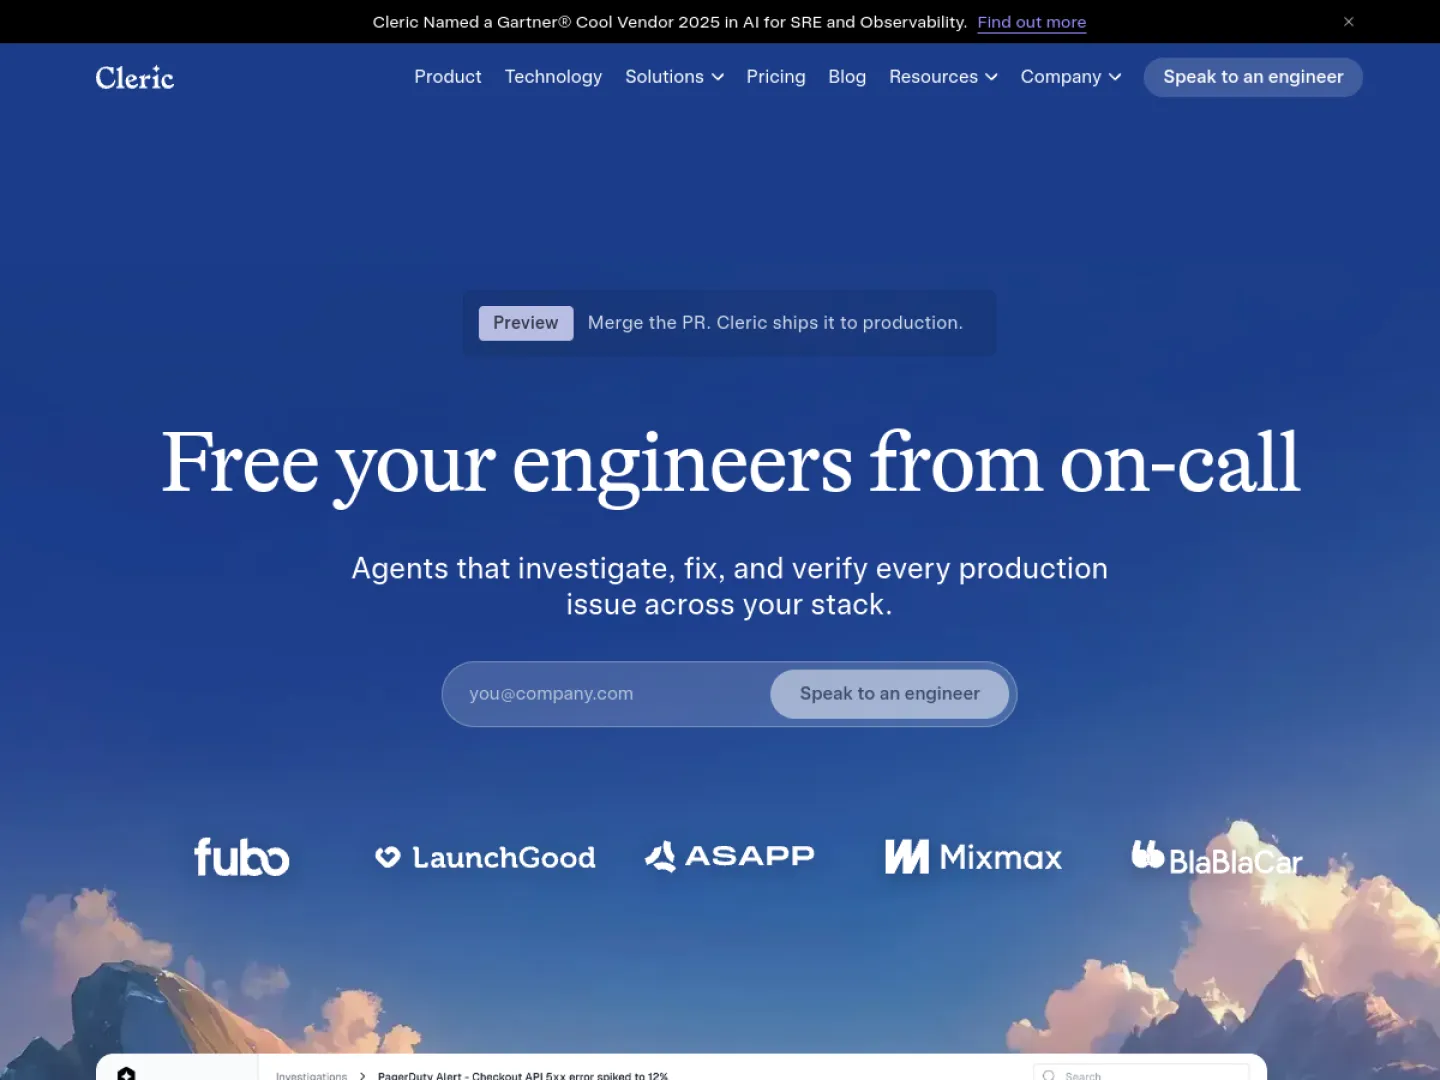The image size is (1440, 1080).
Task: Click the BlaBlaCar logo
Action: point(1217,858)
